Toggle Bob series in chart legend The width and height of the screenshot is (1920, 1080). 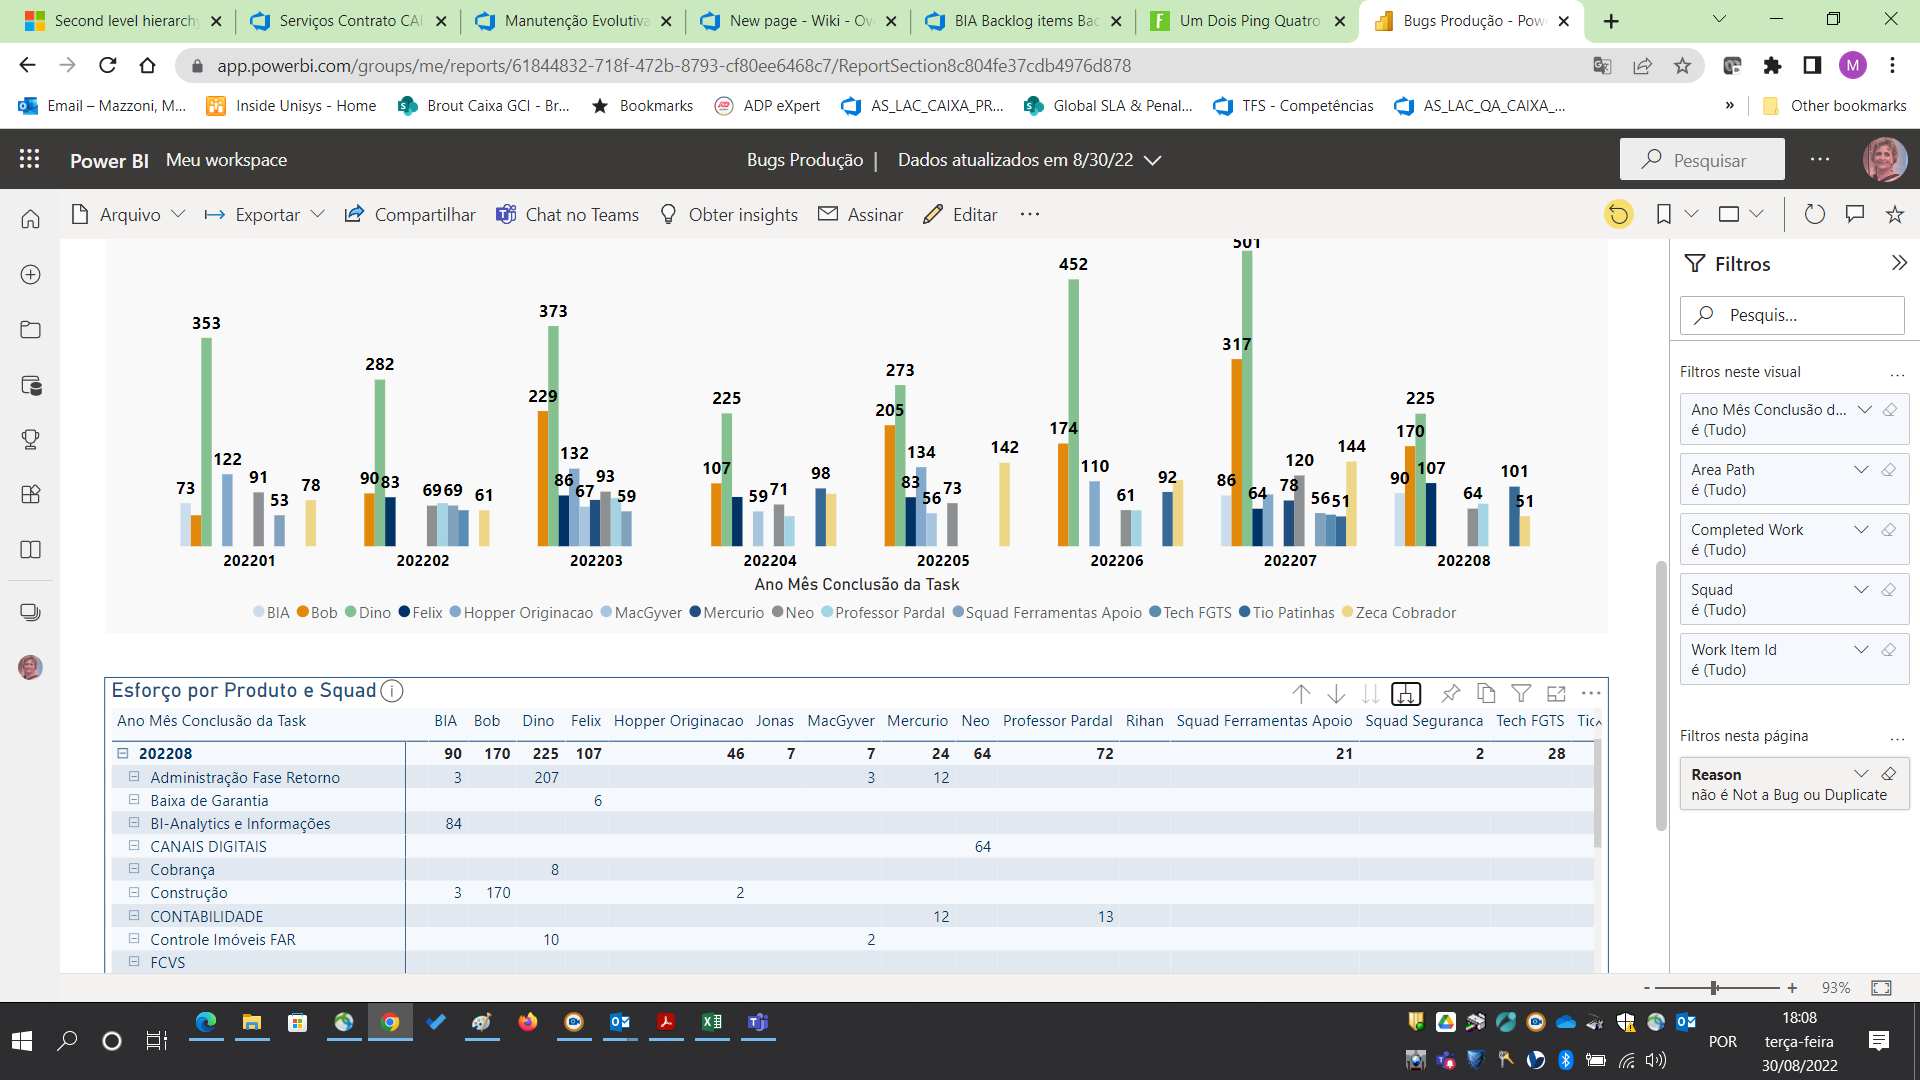[x=317, y=613]
